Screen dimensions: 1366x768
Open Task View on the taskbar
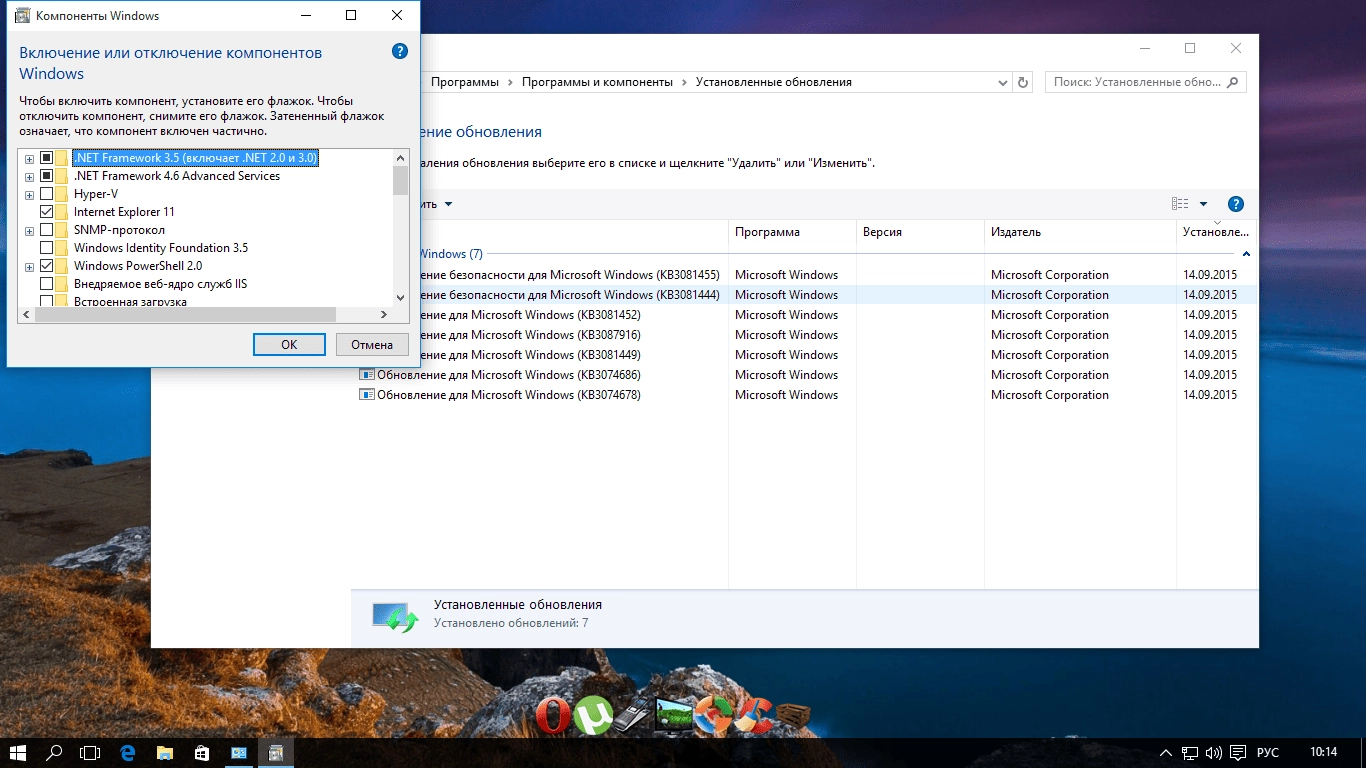[x=91, y=753]
